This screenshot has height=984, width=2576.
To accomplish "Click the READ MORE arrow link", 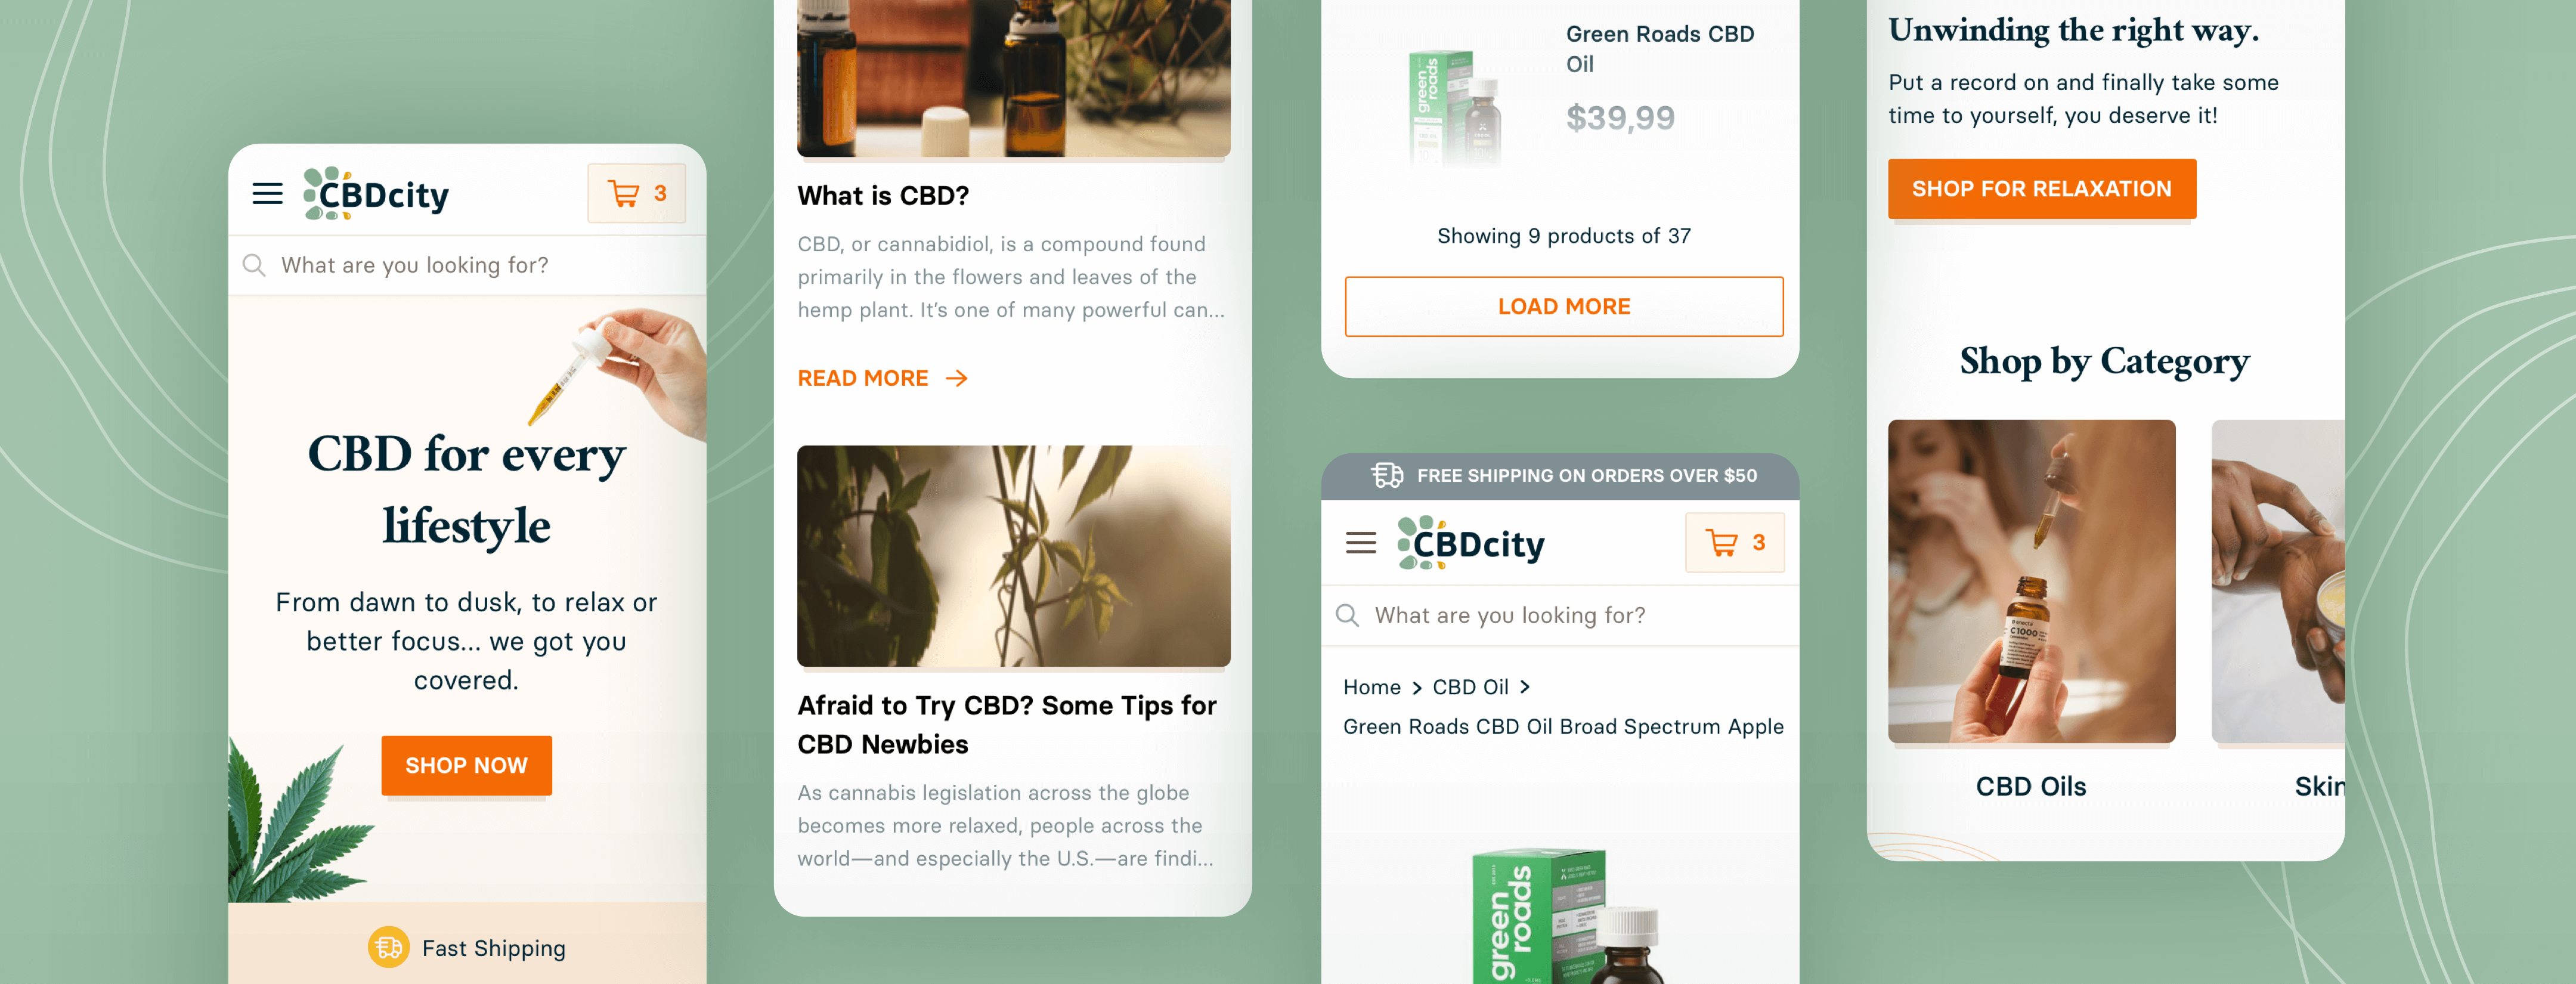I will pyautogui.click(x=882, y=378).
